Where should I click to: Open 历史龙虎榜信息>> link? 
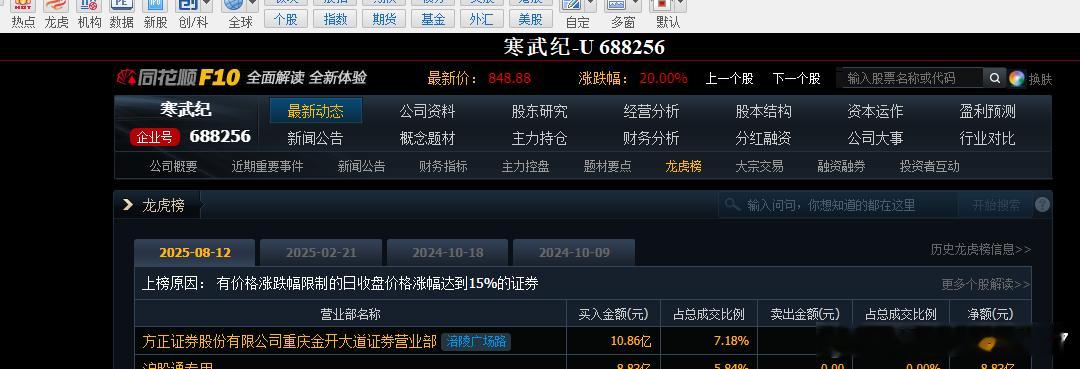(981, 250)
